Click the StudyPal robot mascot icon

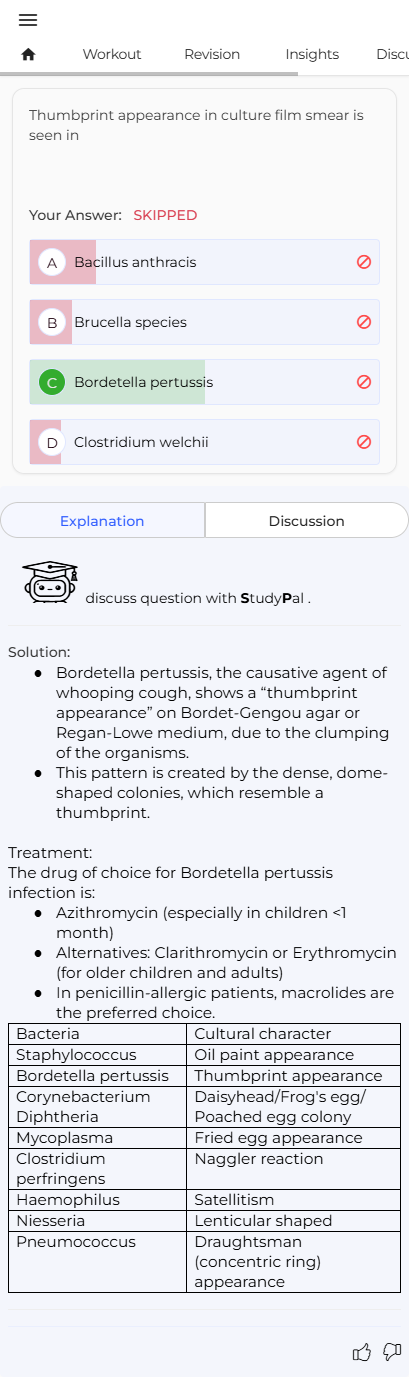tap(50, 582)
